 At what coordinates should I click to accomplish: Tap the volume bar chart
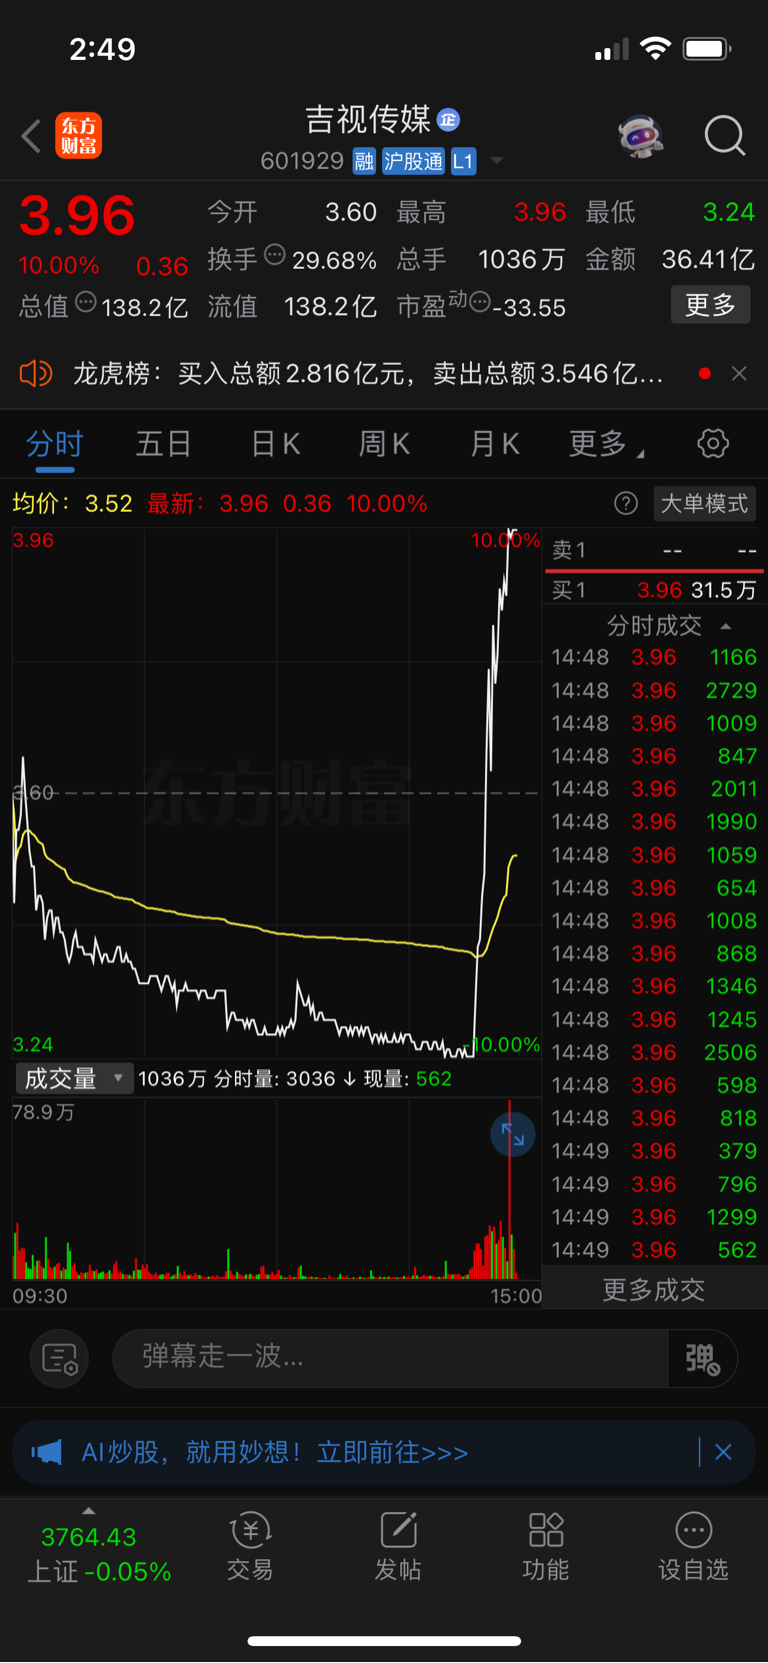click(x=276, y=1190)
